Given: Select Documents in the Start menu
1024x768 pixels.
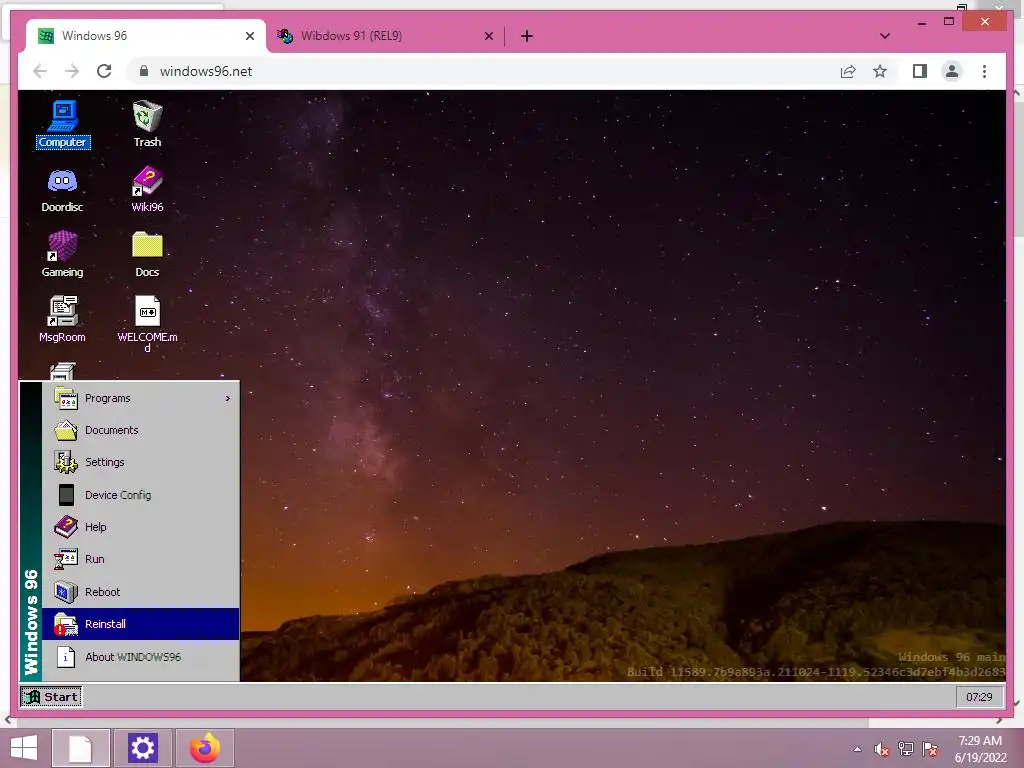Looking at the screenshot, I should pos(140,430).
